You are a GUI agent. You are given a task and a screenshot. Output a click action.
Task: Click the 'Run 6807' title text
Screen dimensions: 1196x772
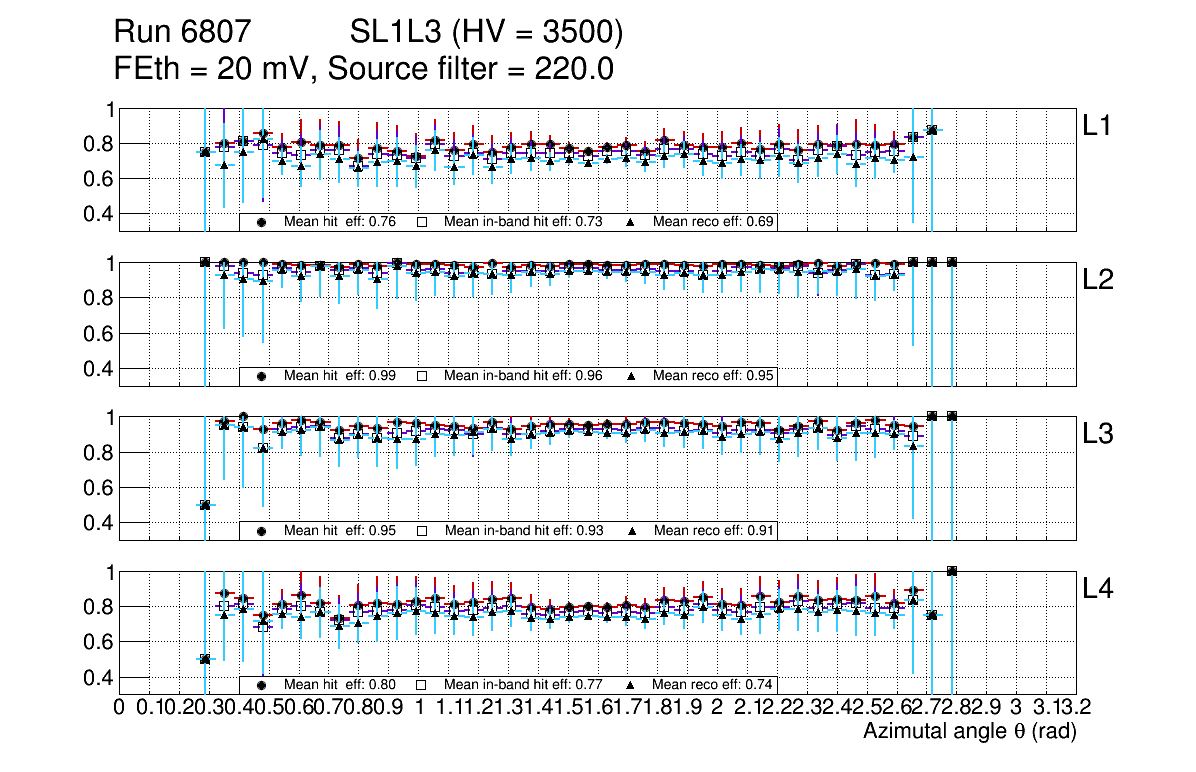[x=188, y=33]
